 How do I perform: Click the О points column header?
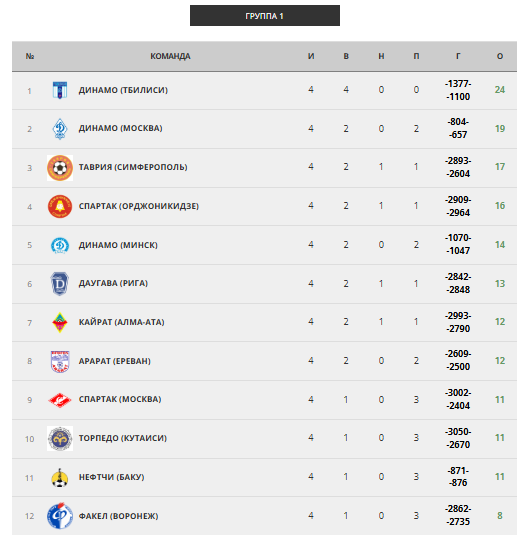(x=500, y=56)
